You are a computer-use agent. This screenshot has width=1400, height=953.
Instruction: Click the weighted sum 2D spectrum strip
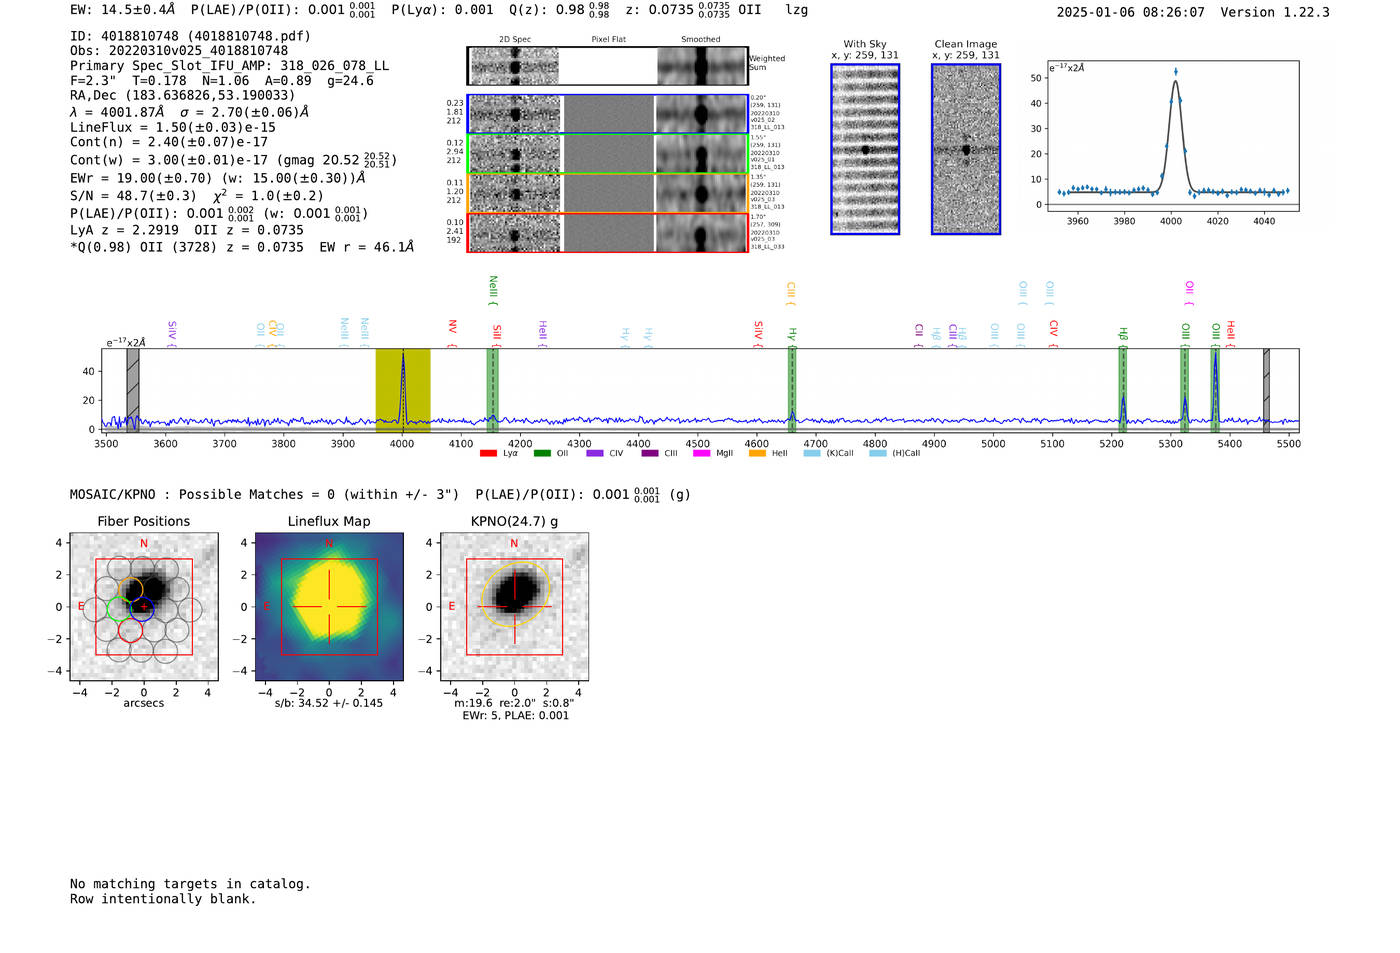pyautogui.click(x=608, y=66)
